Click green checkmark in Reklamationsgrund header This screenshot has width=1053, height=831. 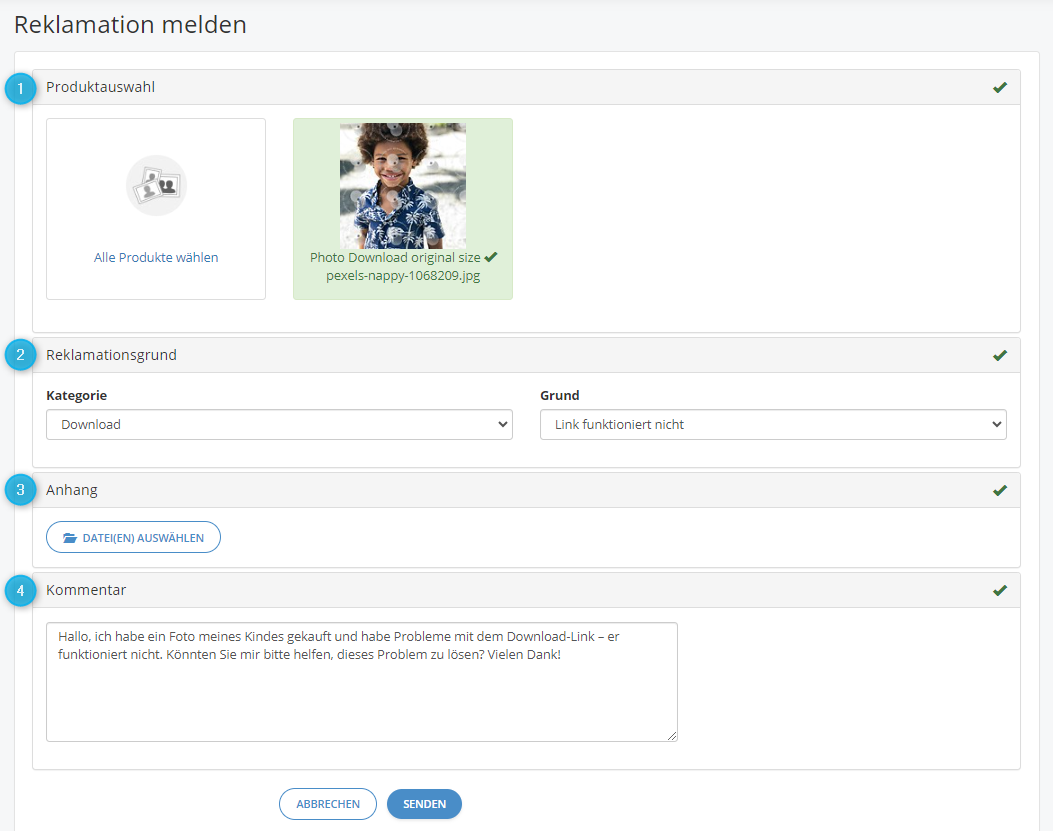click(1000, 355)
